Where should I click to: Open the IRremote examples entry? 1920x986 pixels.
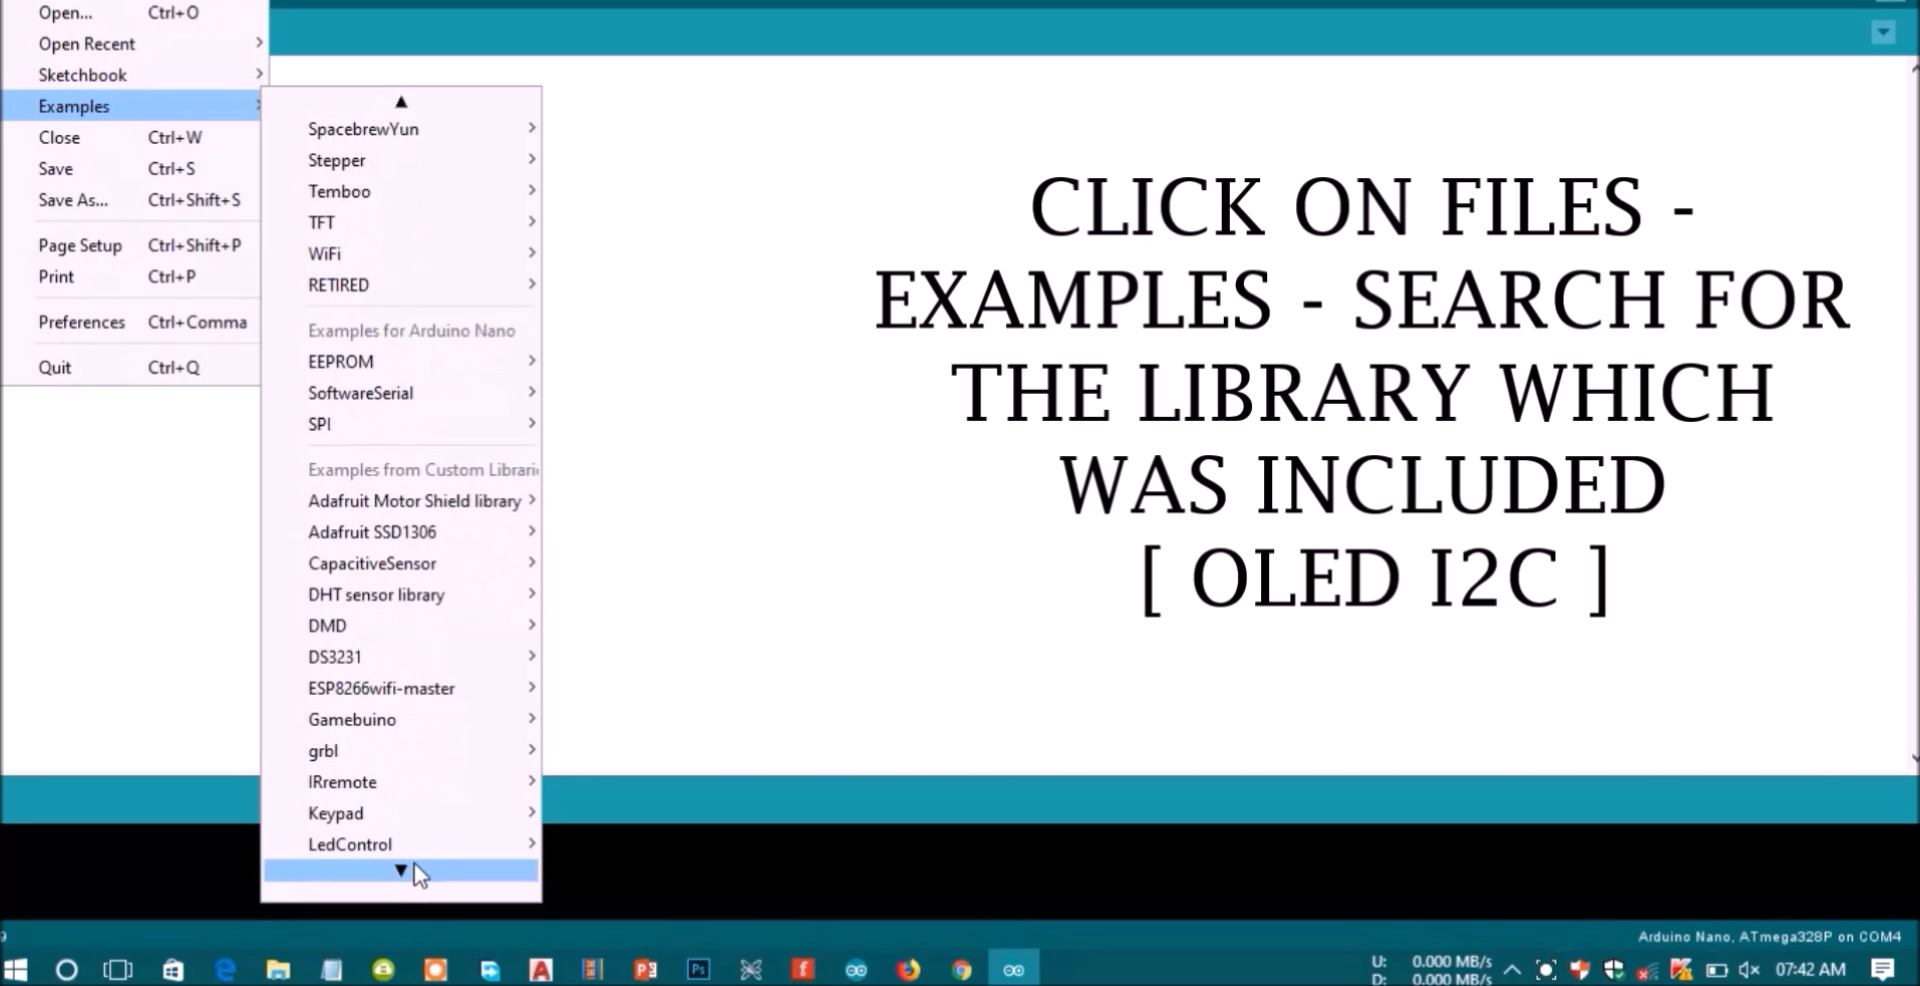[x=420, y=782]
